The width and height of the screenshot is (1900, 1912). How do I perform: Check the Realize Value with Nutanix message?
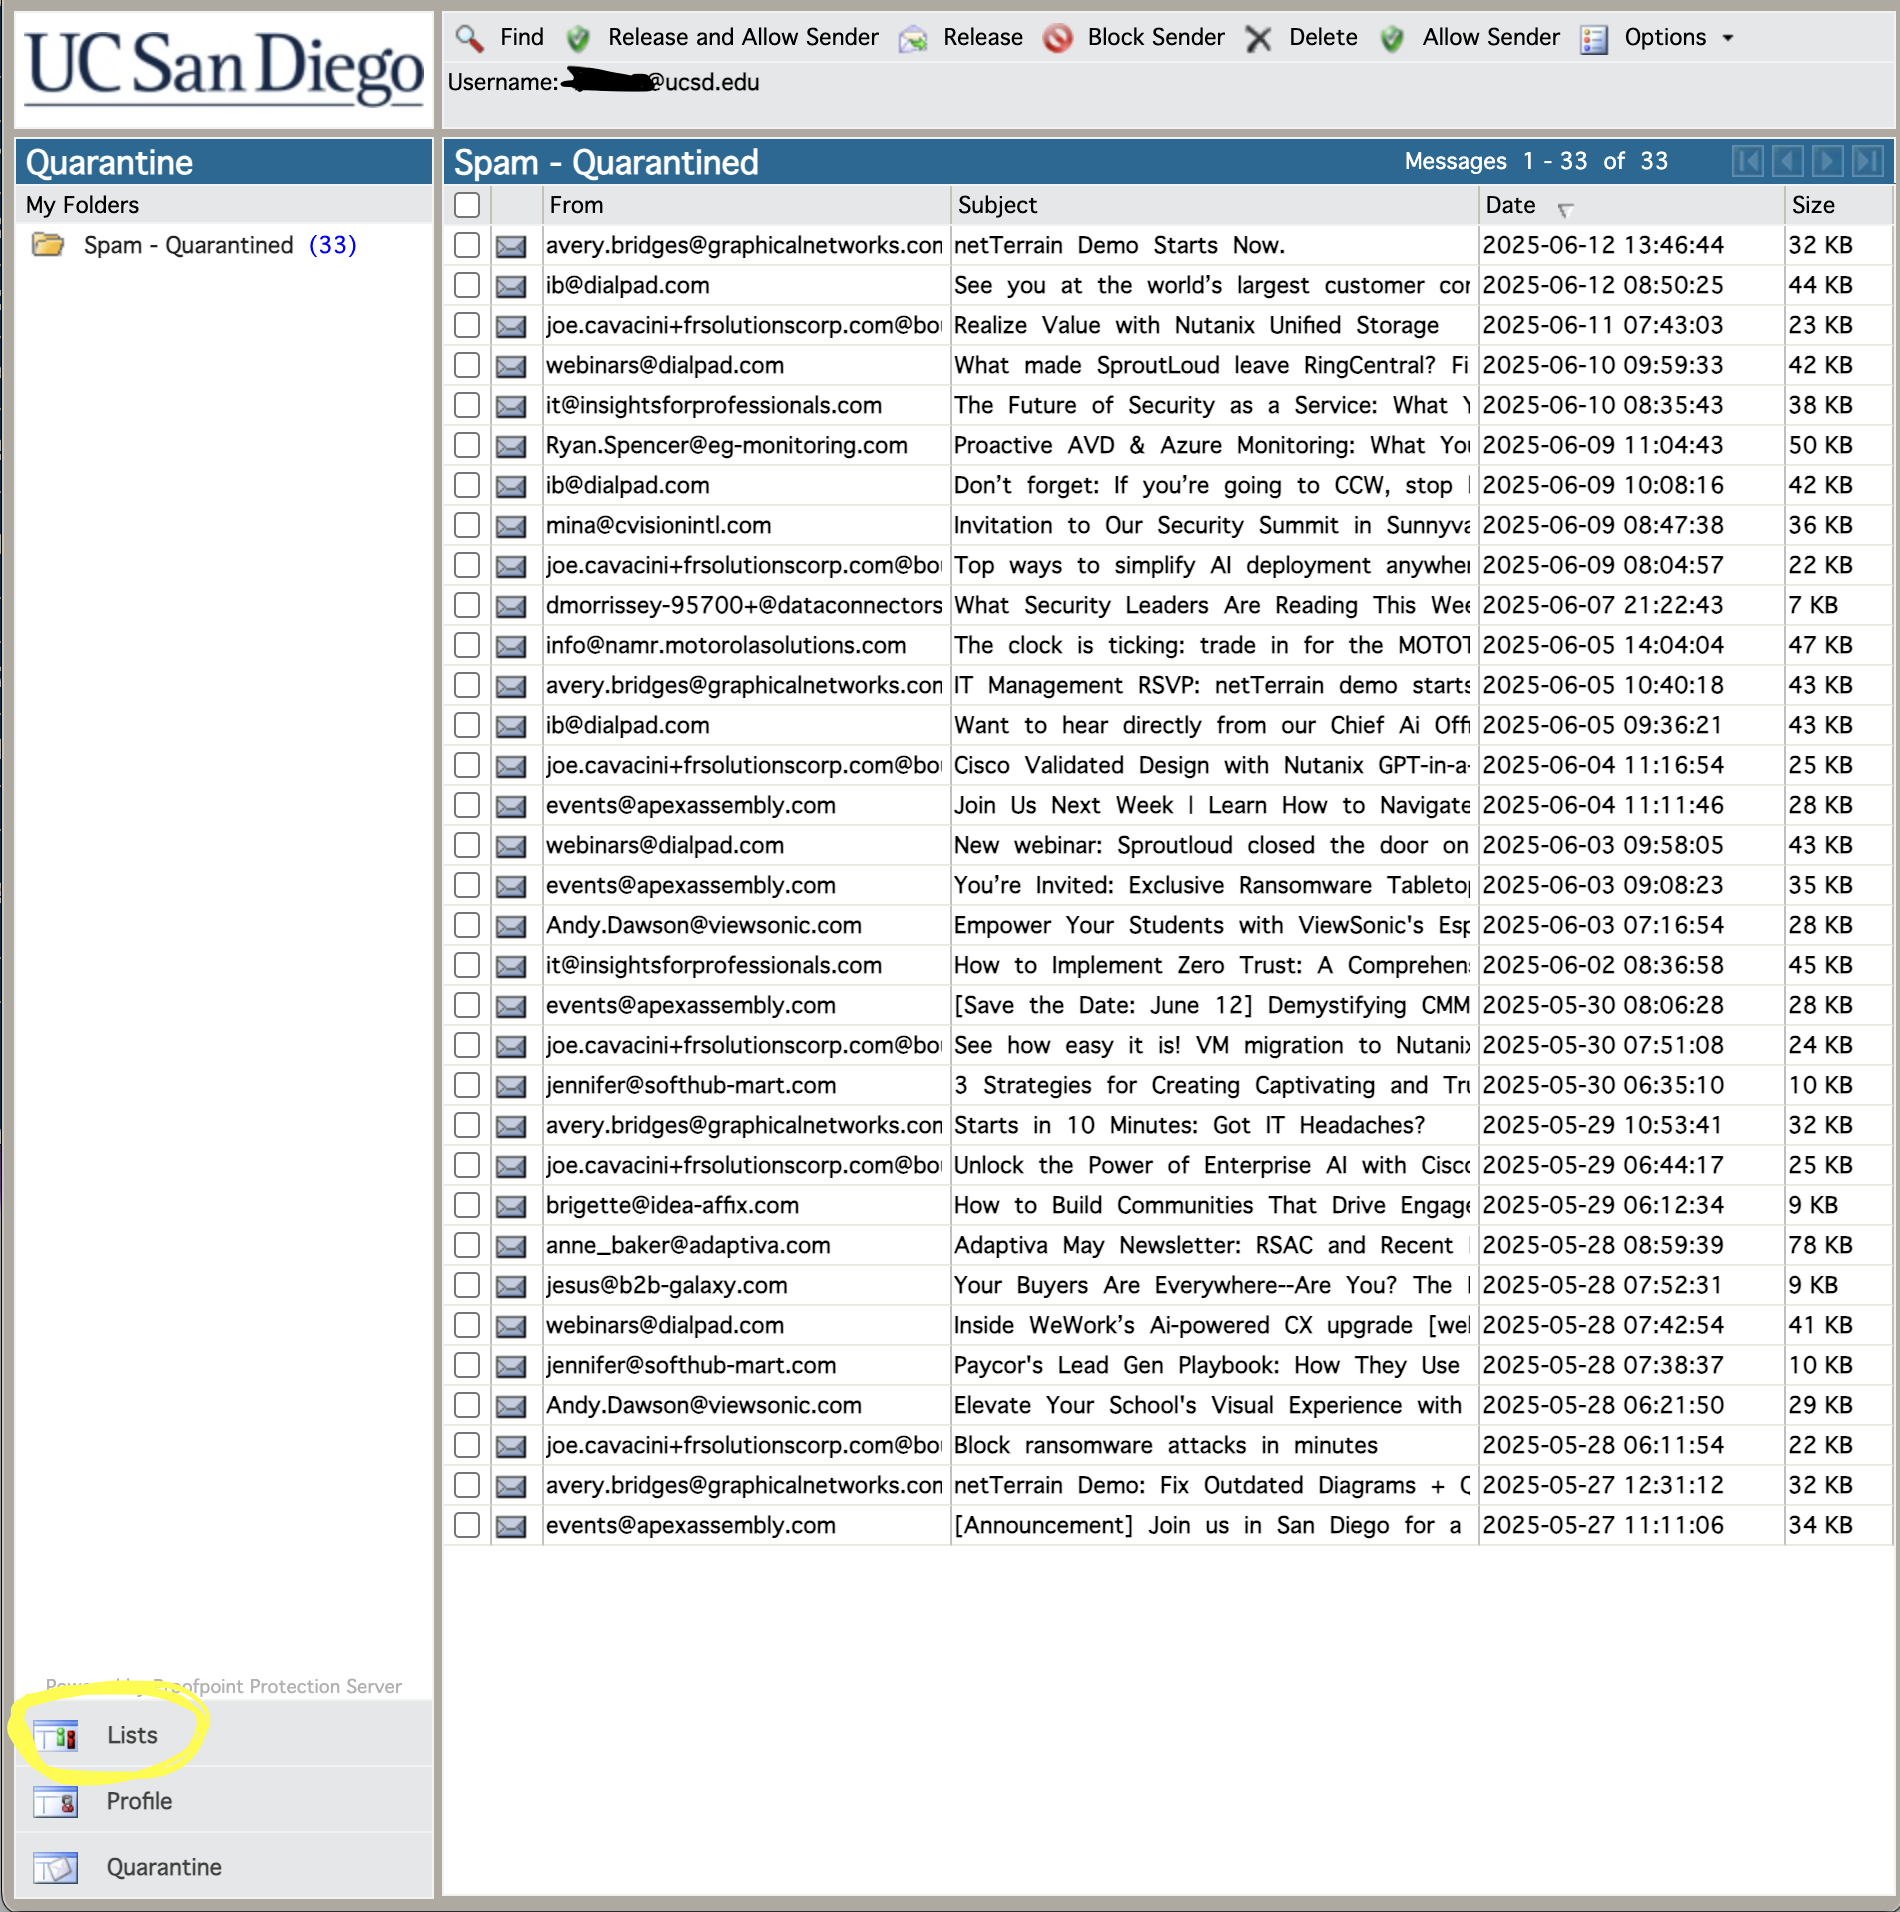[x=467, y=325]
